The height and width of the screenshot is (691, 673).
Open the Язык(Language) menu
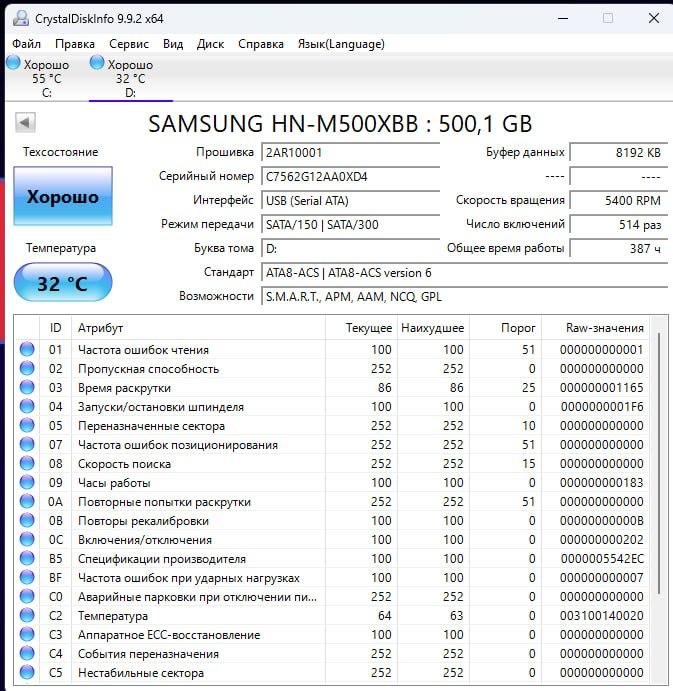(341, 44)
